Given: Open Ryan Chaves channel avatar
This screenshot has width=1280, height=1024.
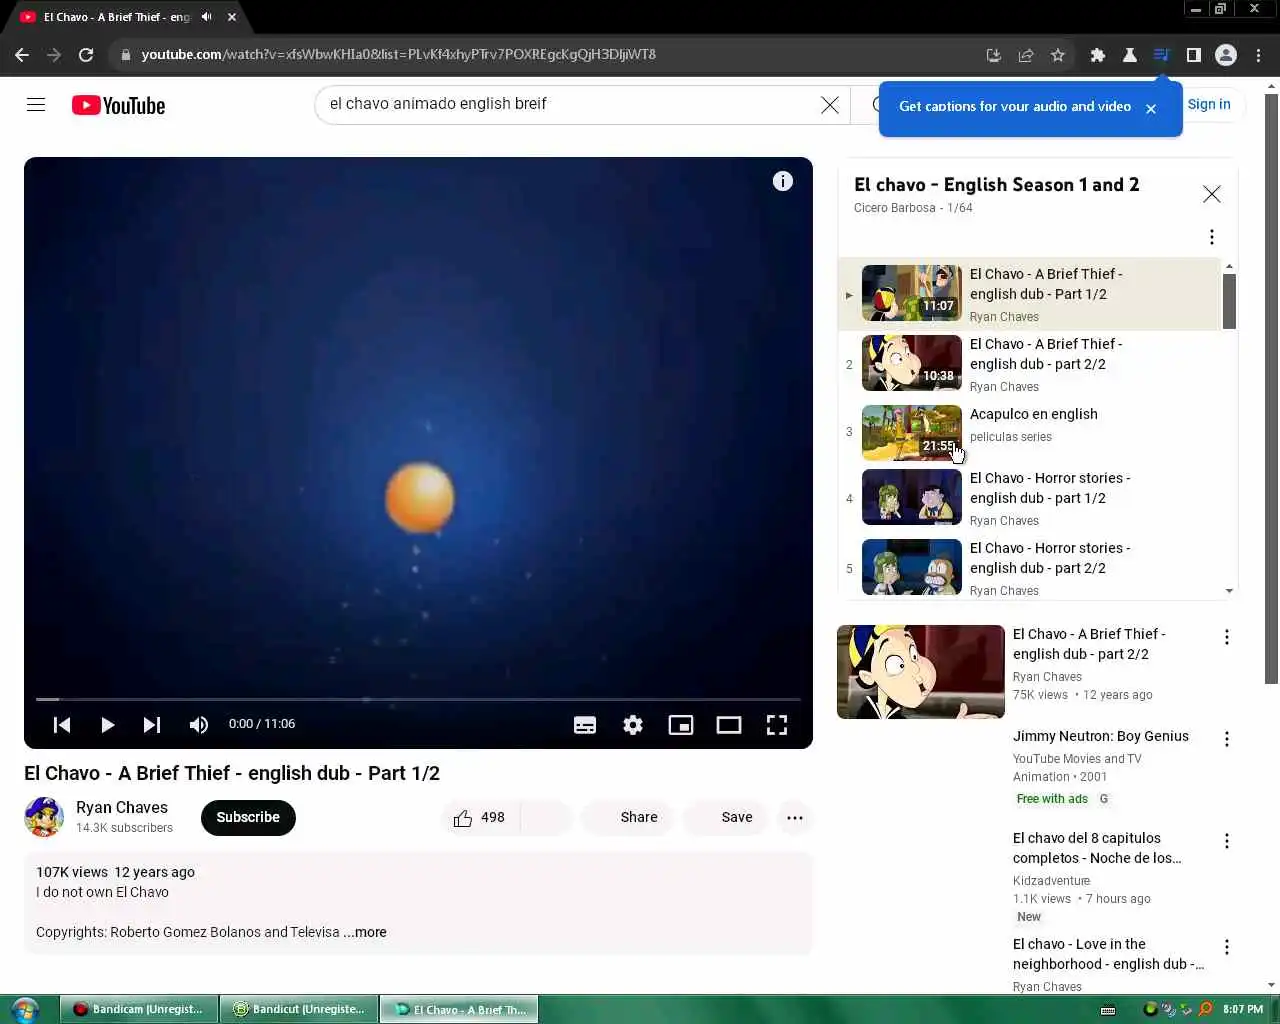Looking at the screenshot, I should click(x=44, y=817).
